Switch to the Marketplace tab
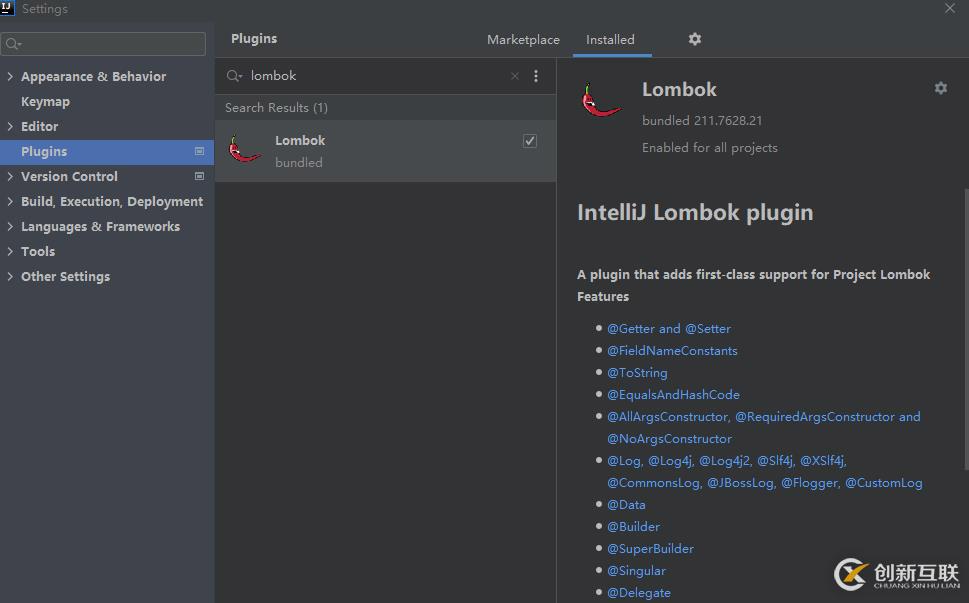Viewport: 969px width, 603px height. [x=523, y=40]
